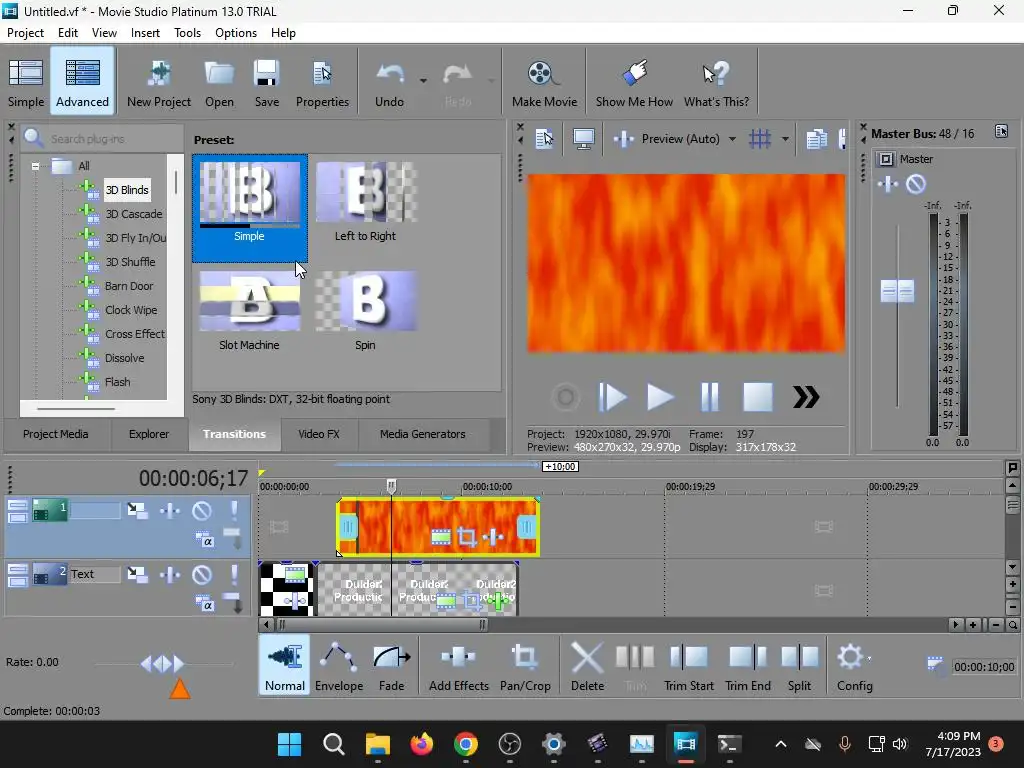Image resolution: width=1024 pixels, height=768 pixels.
Task: Open Chrome from the taskbar
Action: pyautogui.click(x=466, y=744)
